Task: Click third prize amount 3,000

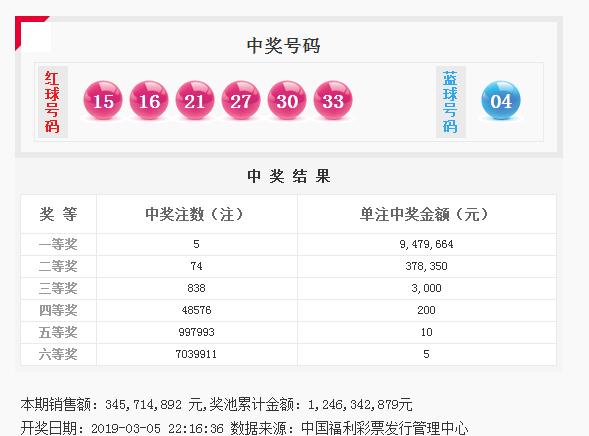Action: point(426,288)
